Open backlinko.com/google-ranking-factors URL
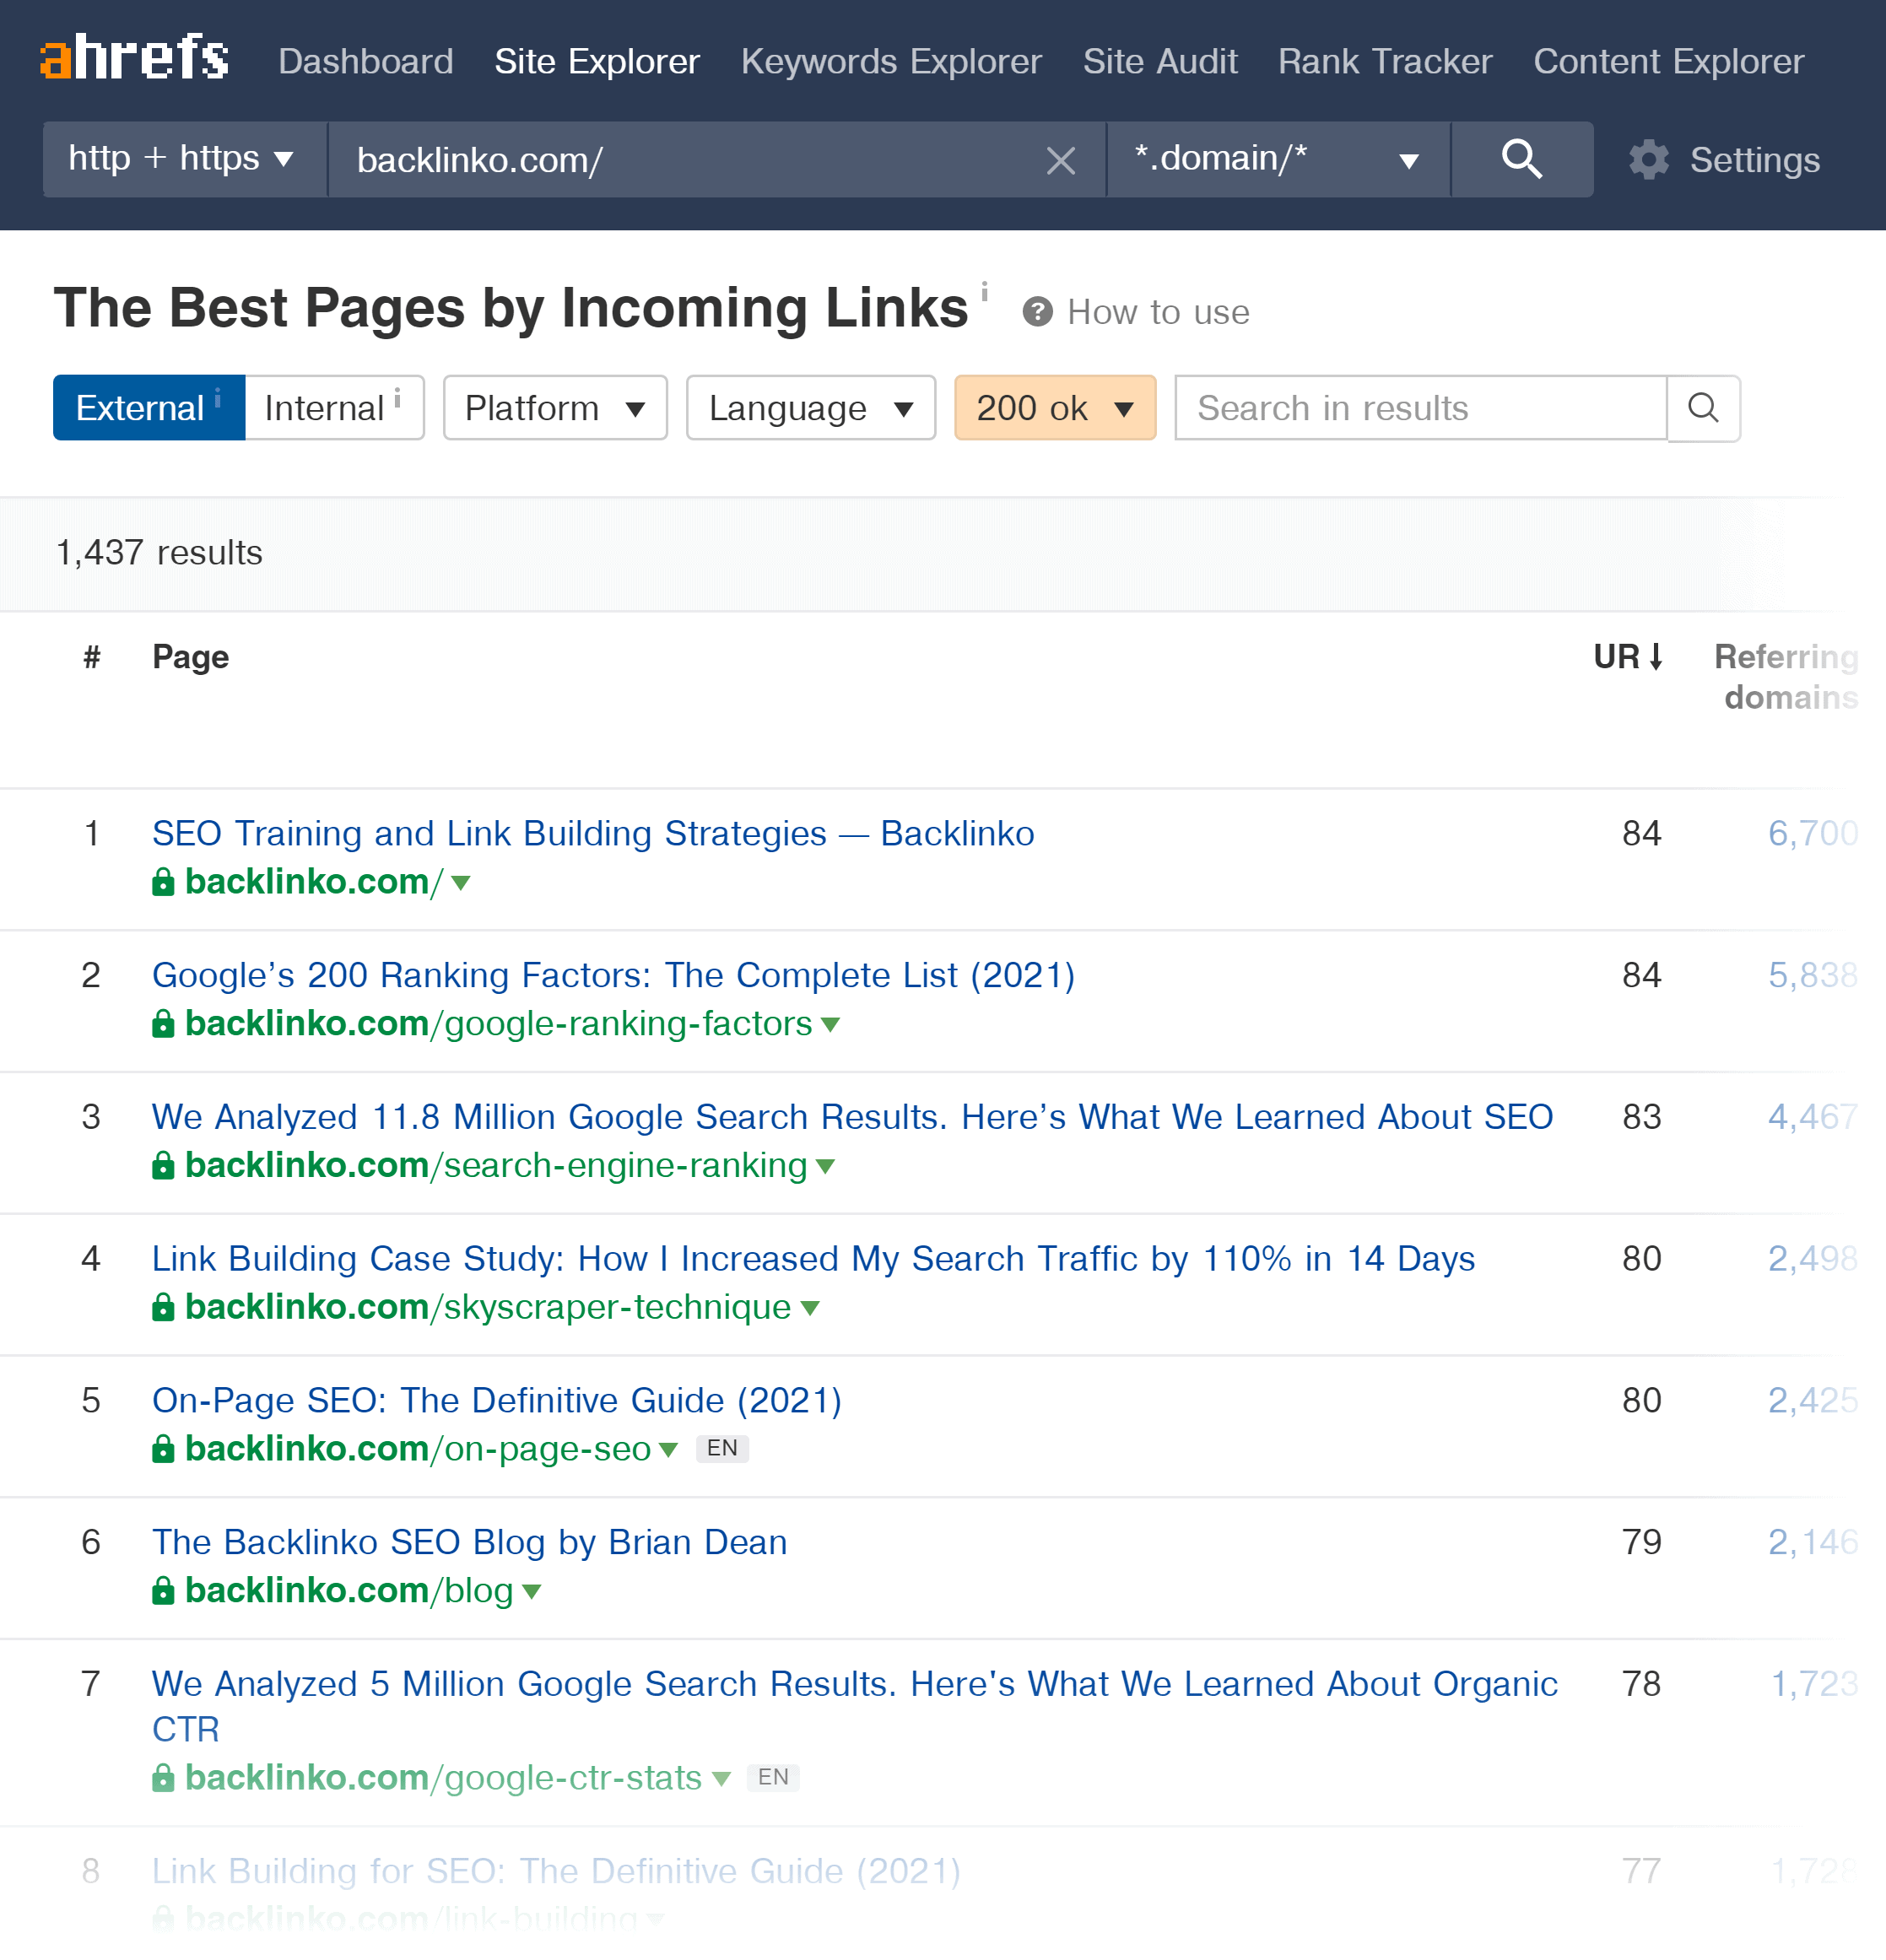The height and width of the screenshot is (1960, 1886). (499, 1024)
